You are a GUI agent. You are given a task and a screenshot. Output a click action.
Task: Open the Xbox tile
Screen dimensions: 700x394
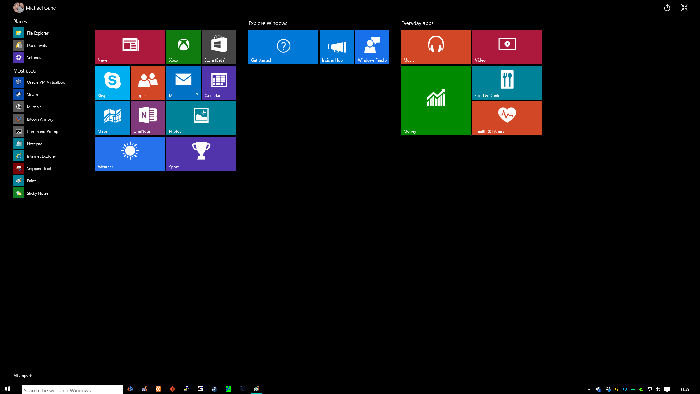[x=183, y=47]
